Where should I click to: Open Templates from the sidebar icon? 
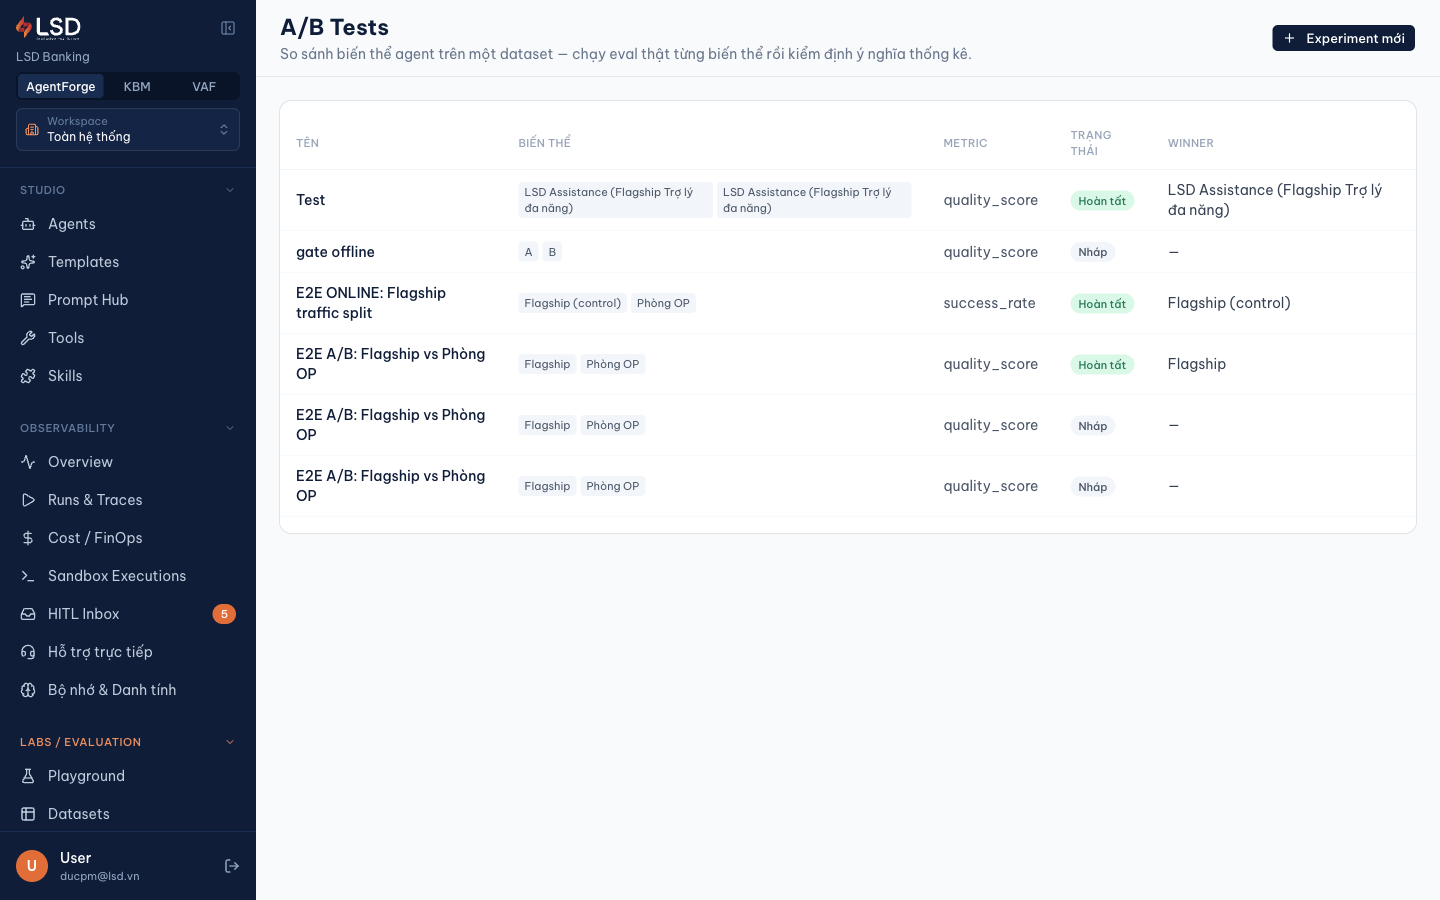click(x=28, y=262)
